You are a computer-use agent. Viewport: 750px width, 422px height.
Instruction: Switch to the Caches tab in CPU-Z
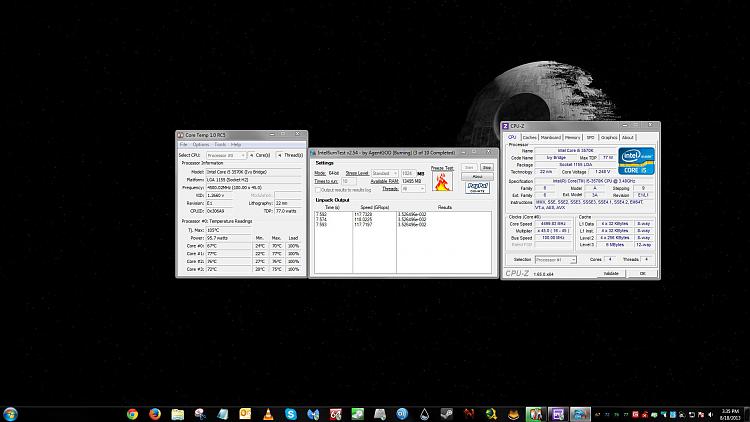click(x=529, y=137)
